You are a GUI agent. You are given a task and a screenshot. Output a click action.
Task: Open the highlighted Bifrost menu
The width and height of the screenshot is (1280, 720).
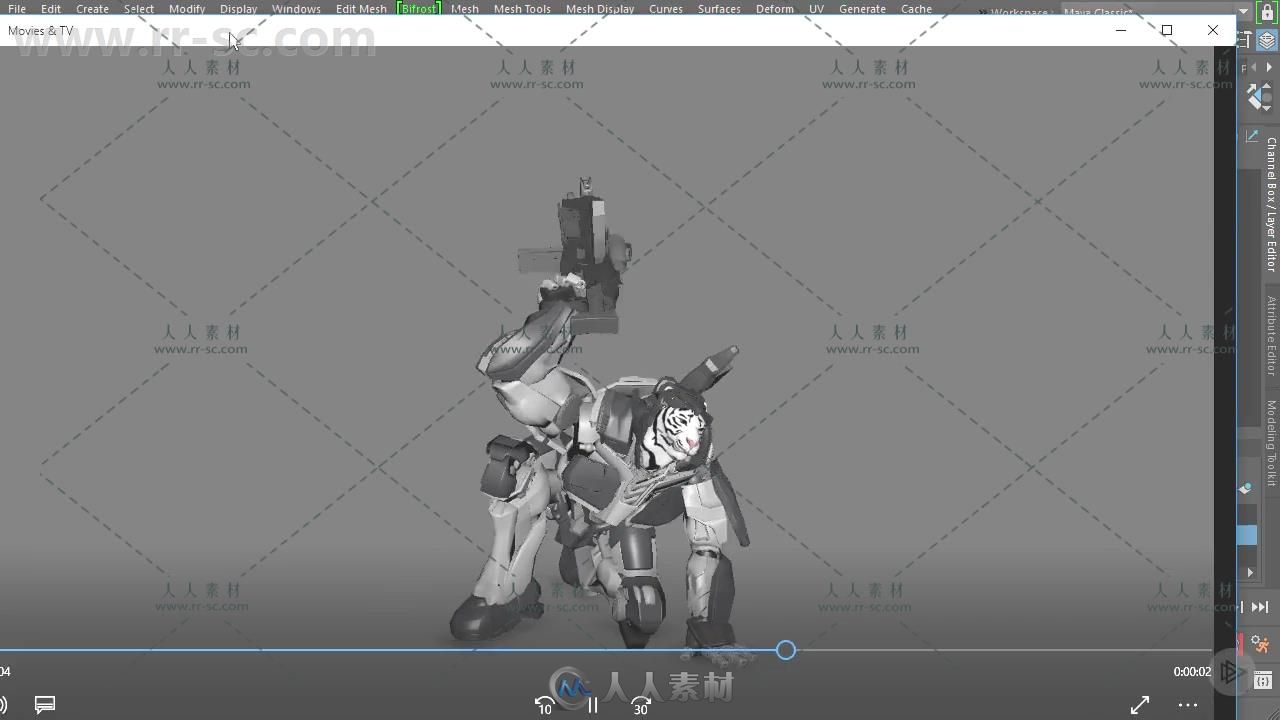click(419, 8)
